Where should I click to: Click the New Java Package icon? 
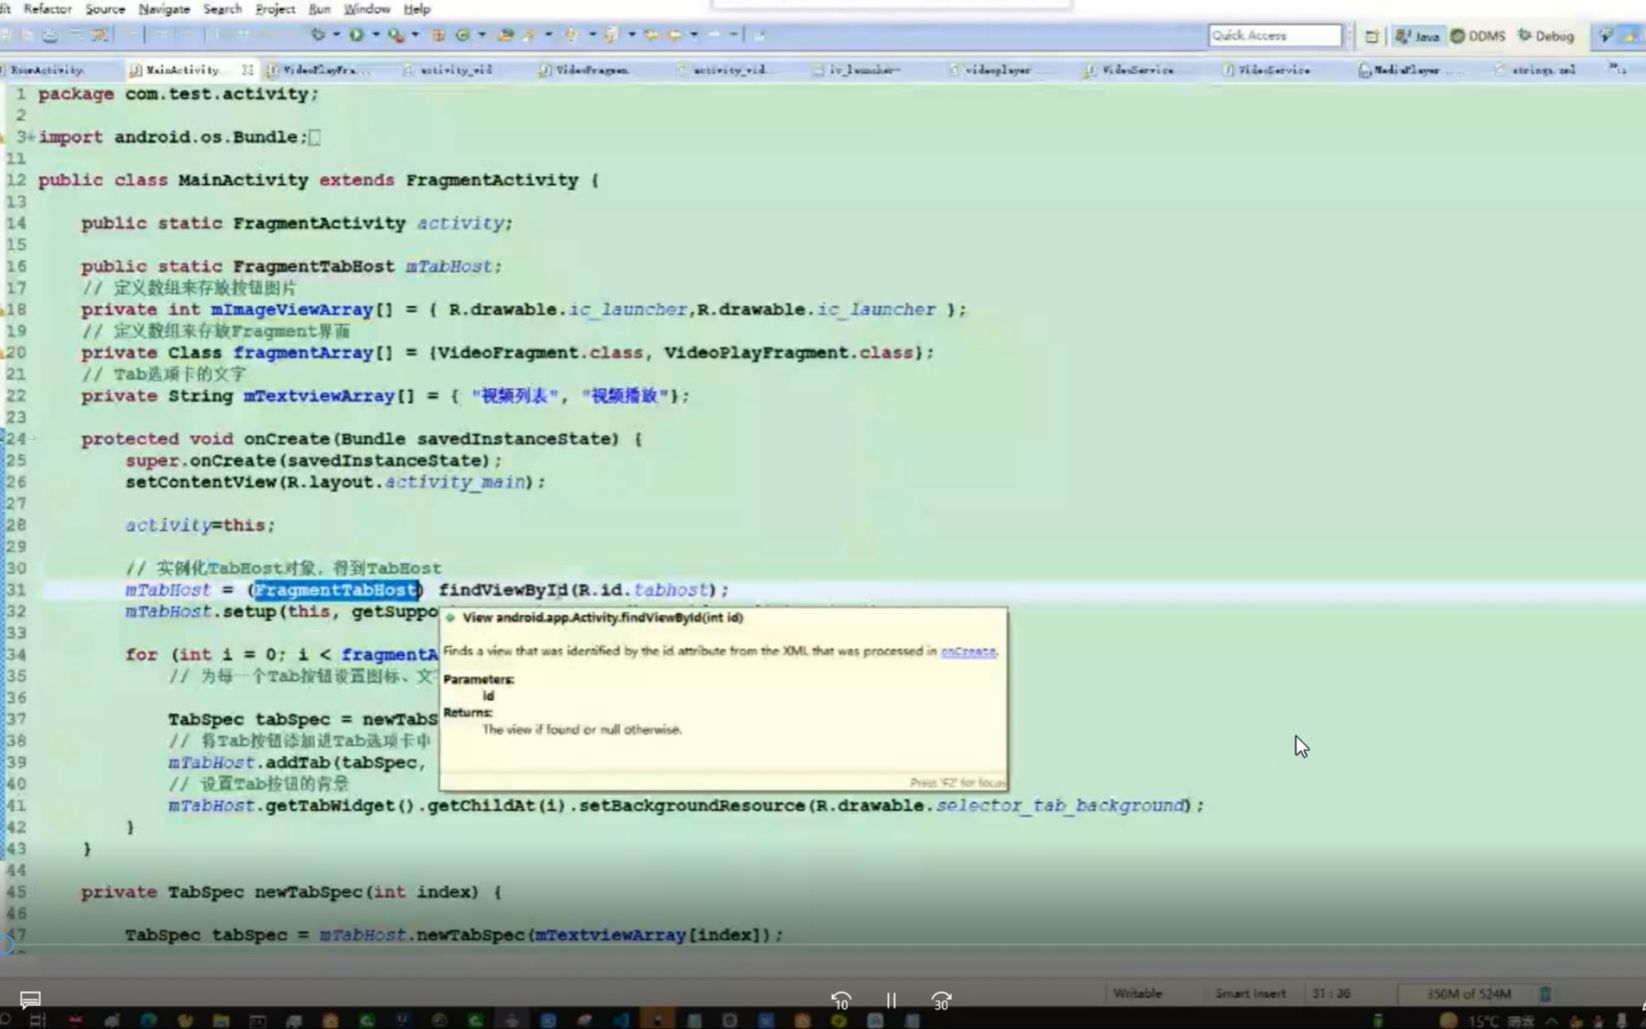(438, 35)
